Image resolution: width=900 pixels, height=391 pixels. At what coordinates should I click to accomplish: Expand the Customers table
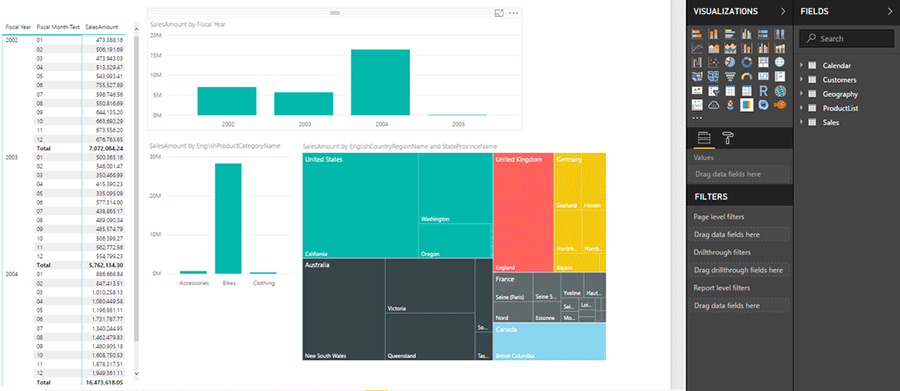coord(802,80)
